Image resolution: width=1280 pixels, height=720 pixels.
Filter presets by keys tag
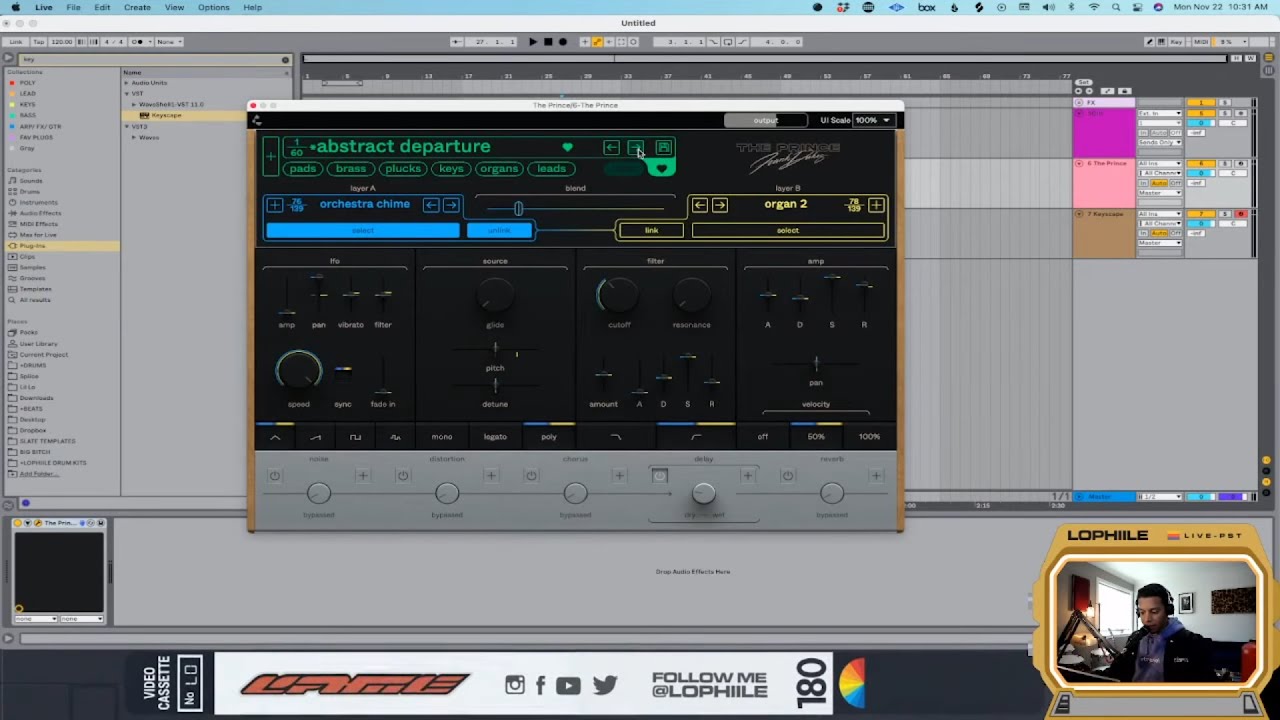451,169
